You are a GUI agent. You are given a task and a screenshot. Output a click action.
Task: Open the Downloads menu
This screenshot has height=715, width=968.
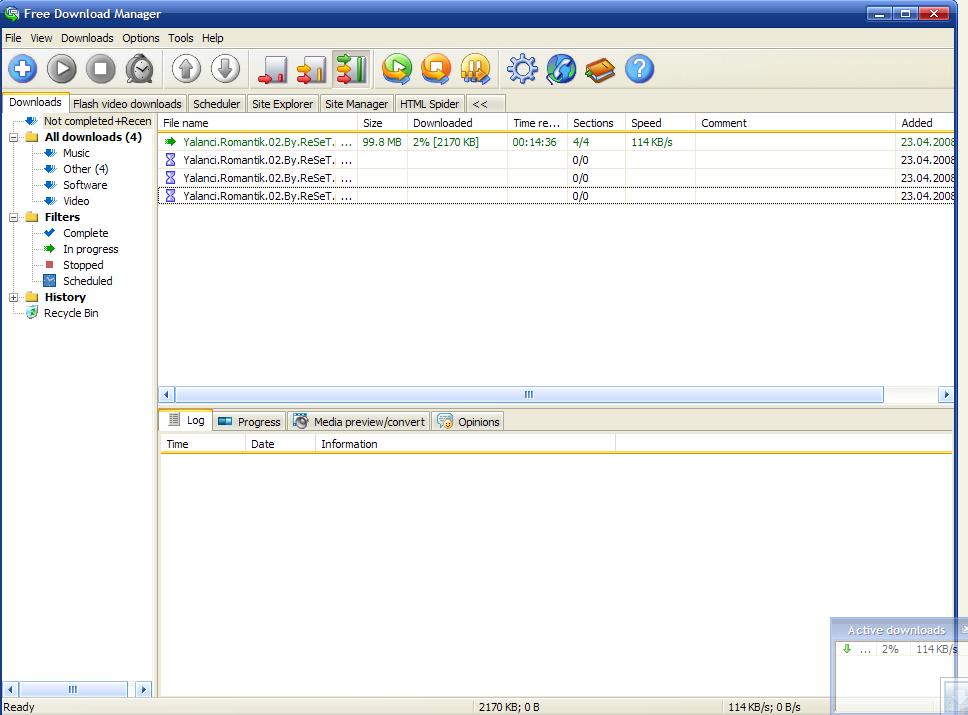click(87, 38)
